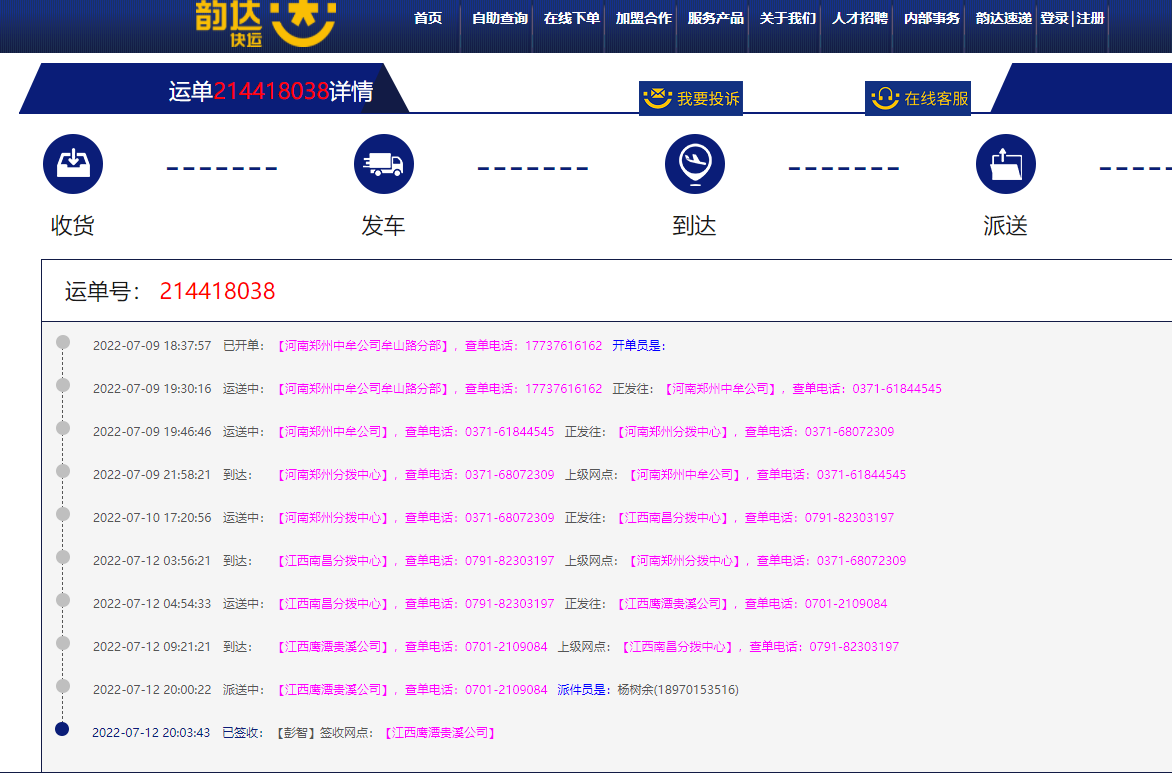Screen dimensions: 1172x773
Task: Click the 运单214418038详情 header title
Action: [x=271, y=91]
